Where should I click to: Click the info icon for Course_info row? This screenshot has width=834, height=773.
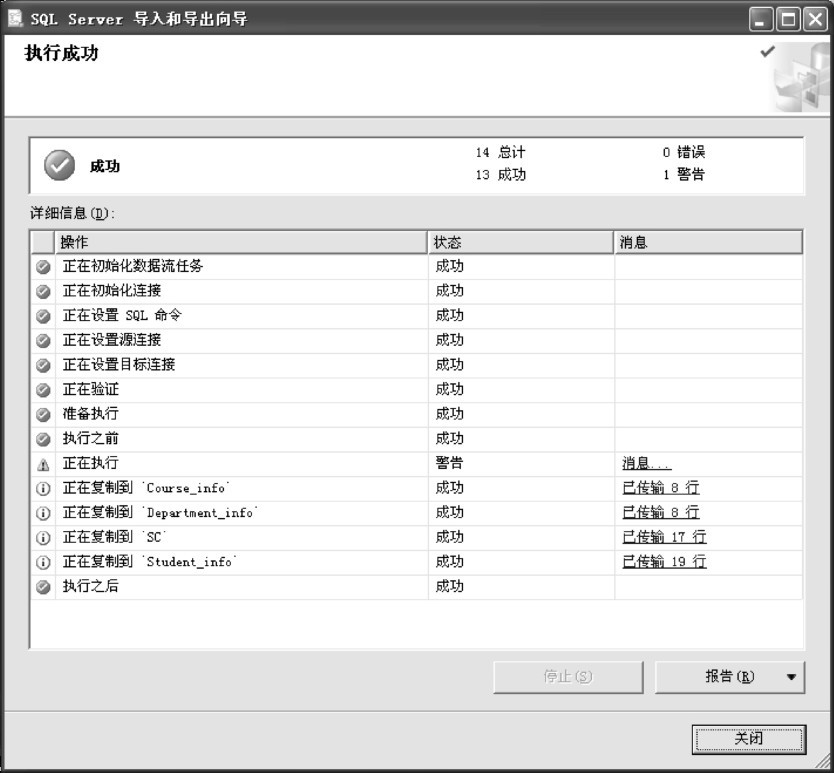click(x=43, y=488)
